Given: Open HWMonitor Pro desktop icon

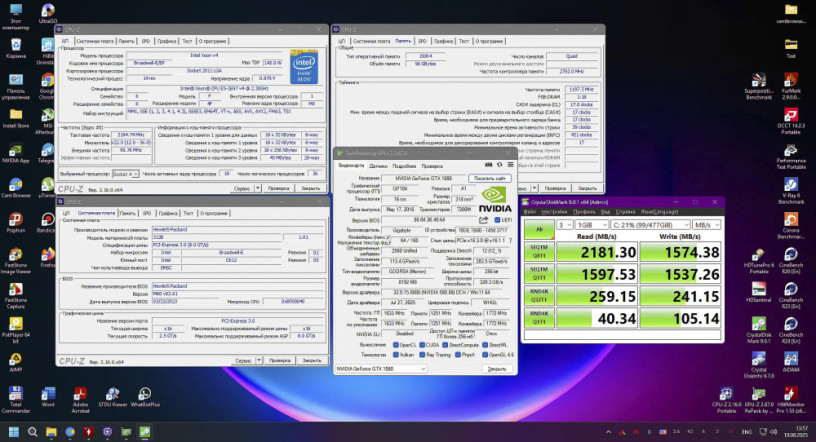Looking at the screenshot, I should point(791,400).
